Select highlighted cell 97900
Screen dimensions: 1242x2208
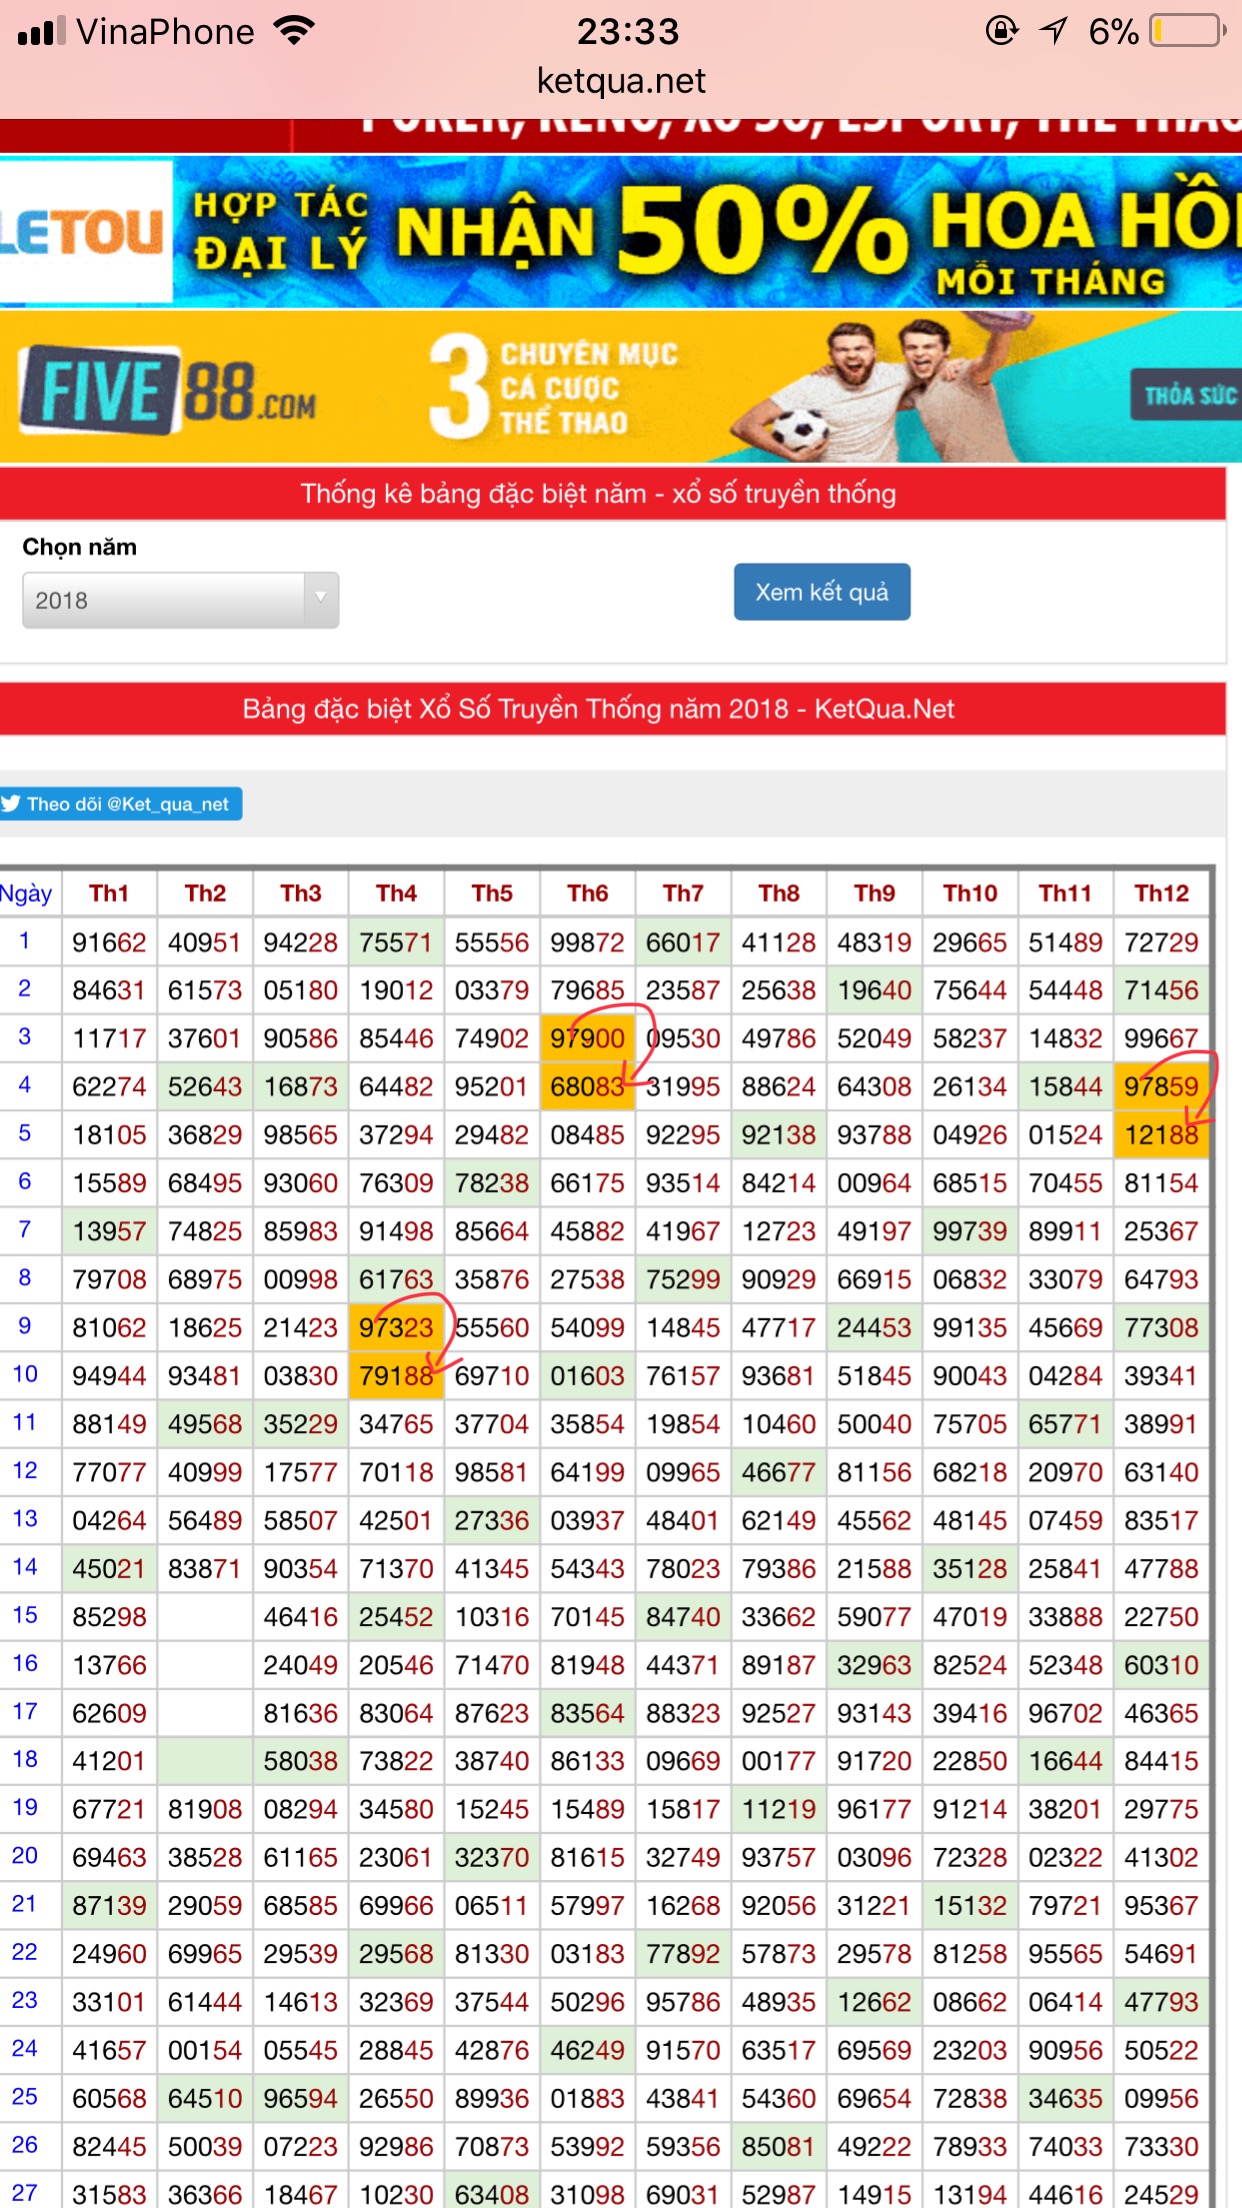(587, 1039)
